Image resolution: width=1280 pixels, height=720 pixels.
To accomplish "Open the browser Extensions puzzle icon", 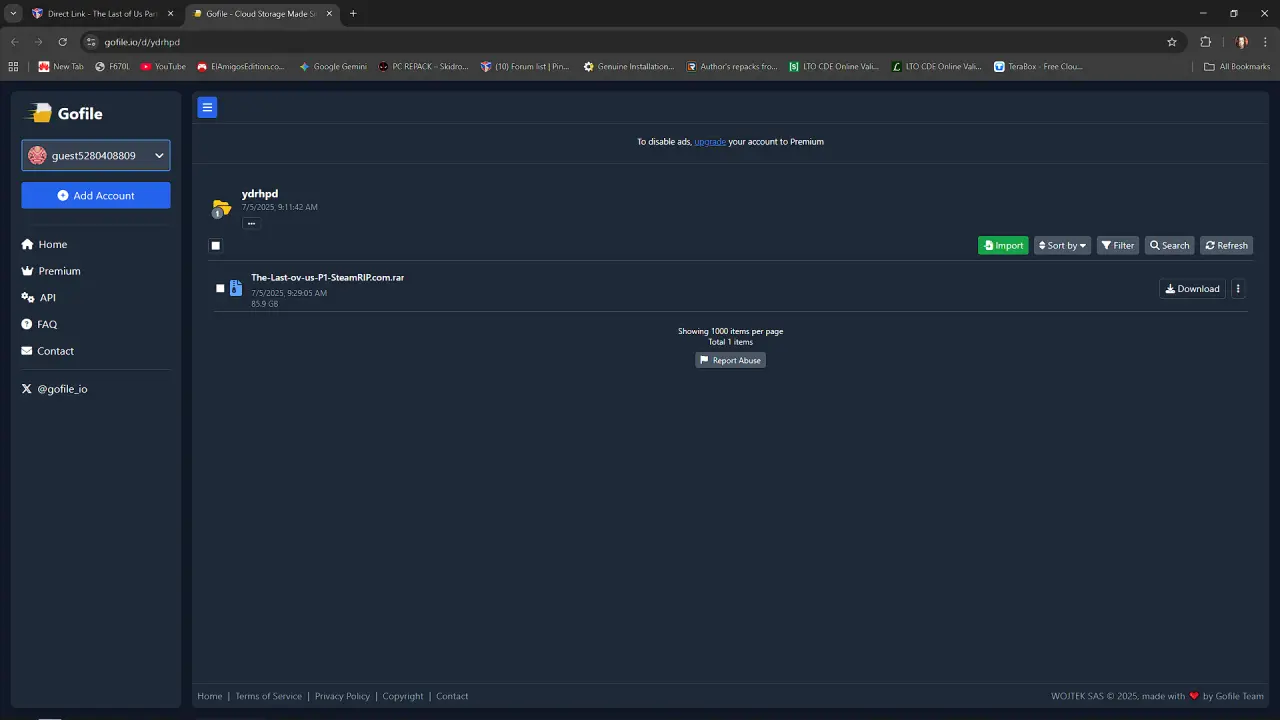I will pyautogui.click(x=1205, y=42).
